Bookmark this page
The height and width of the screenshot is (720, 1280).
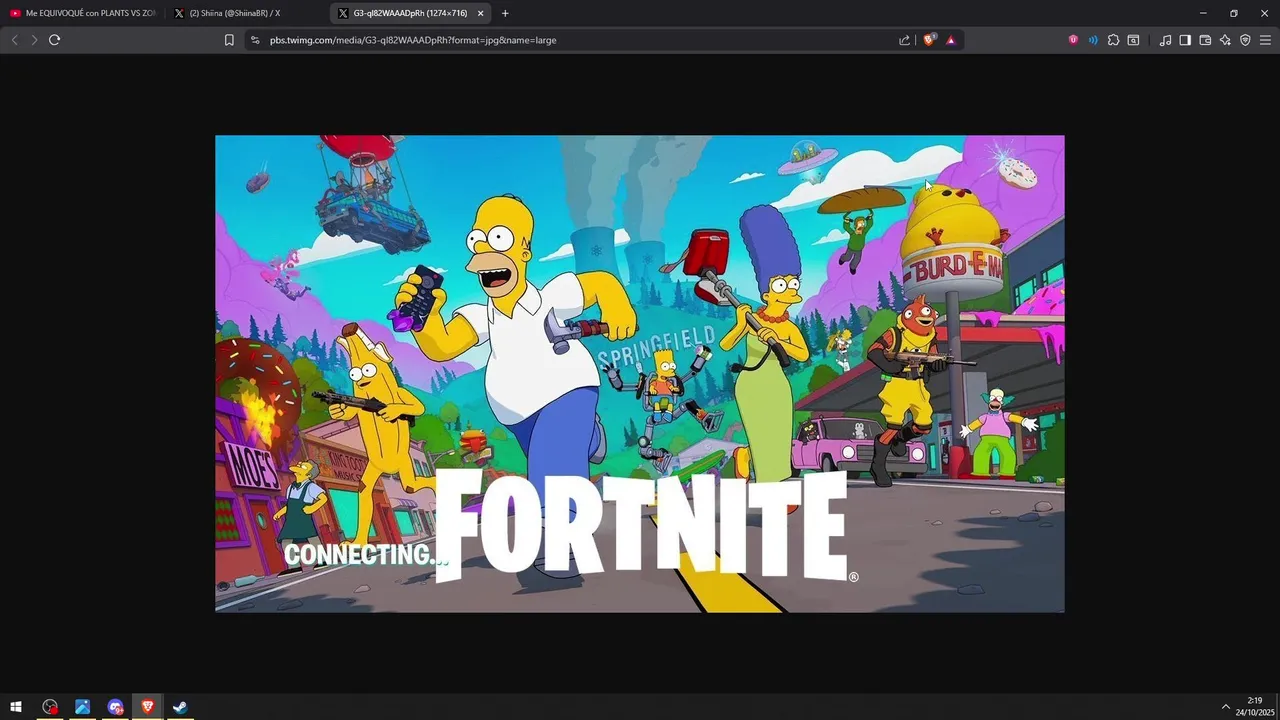(229, 40)
